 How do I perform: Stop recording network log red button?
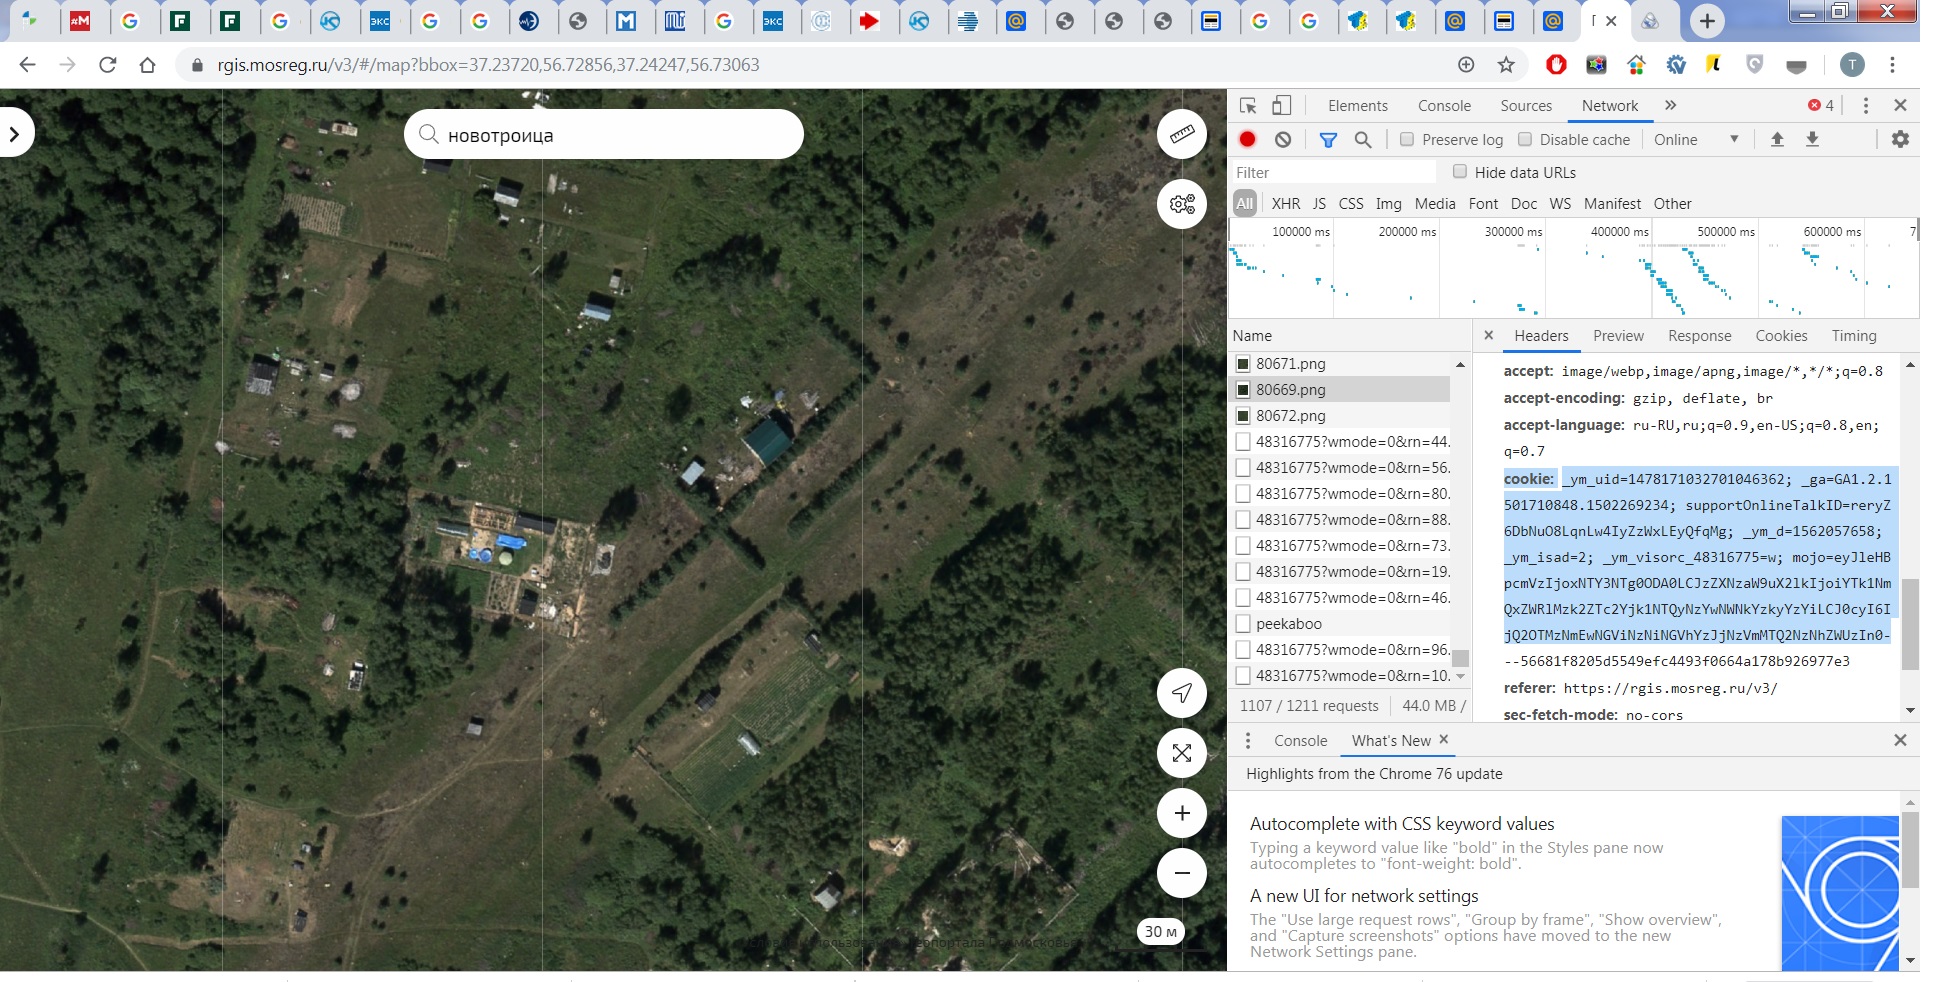point(1247,140)
